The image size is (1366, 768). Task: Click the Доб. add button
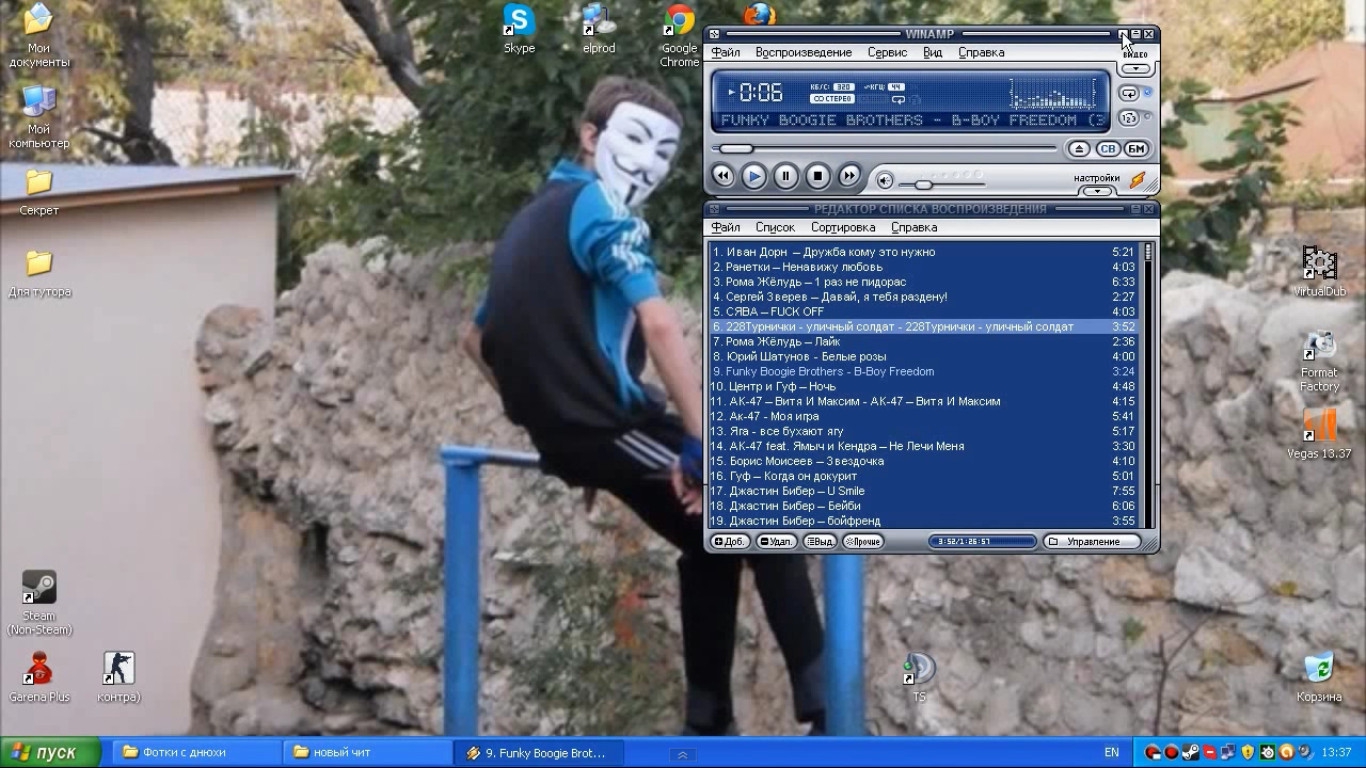pos(730,542)
